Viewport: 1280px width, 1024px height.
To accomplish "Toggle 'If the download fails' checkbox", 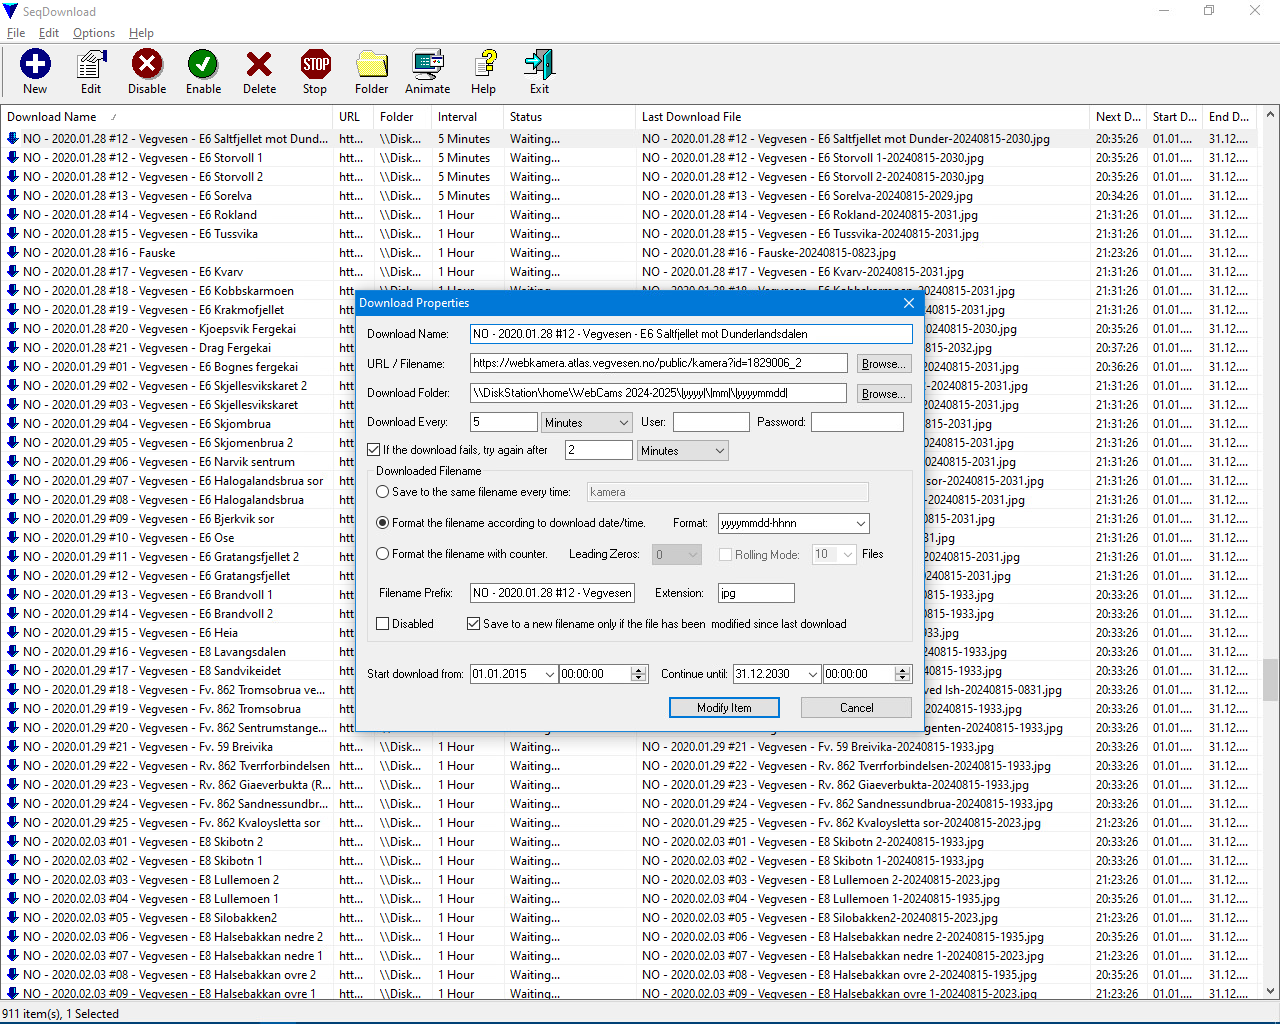I will coord(374,450).
